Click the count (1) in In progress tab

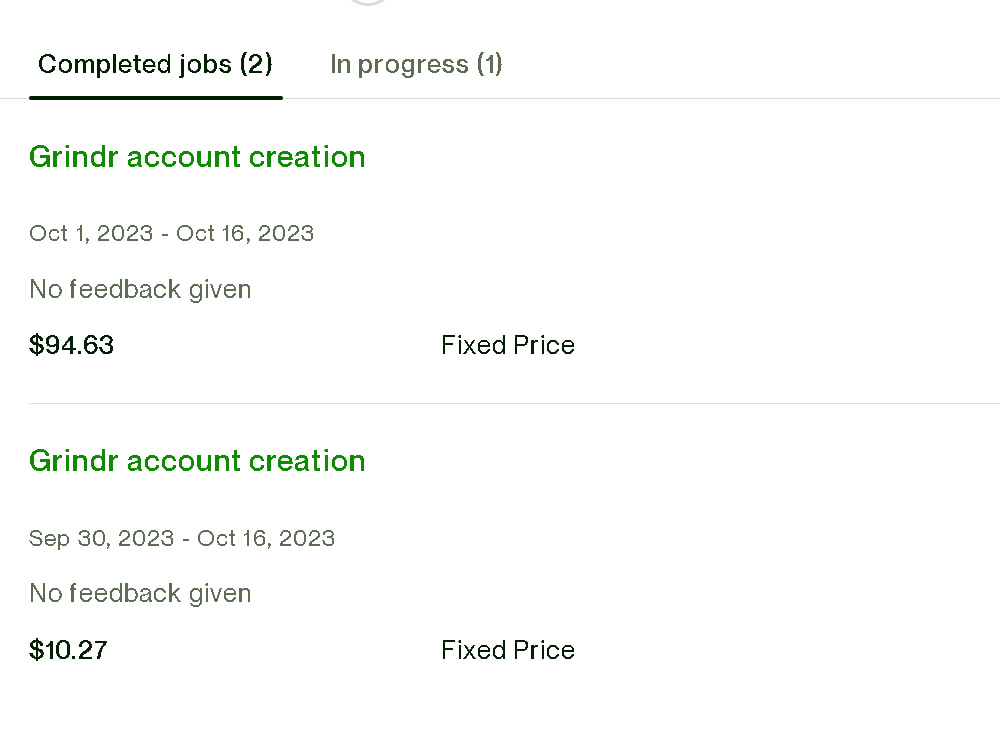click(491, 64)
